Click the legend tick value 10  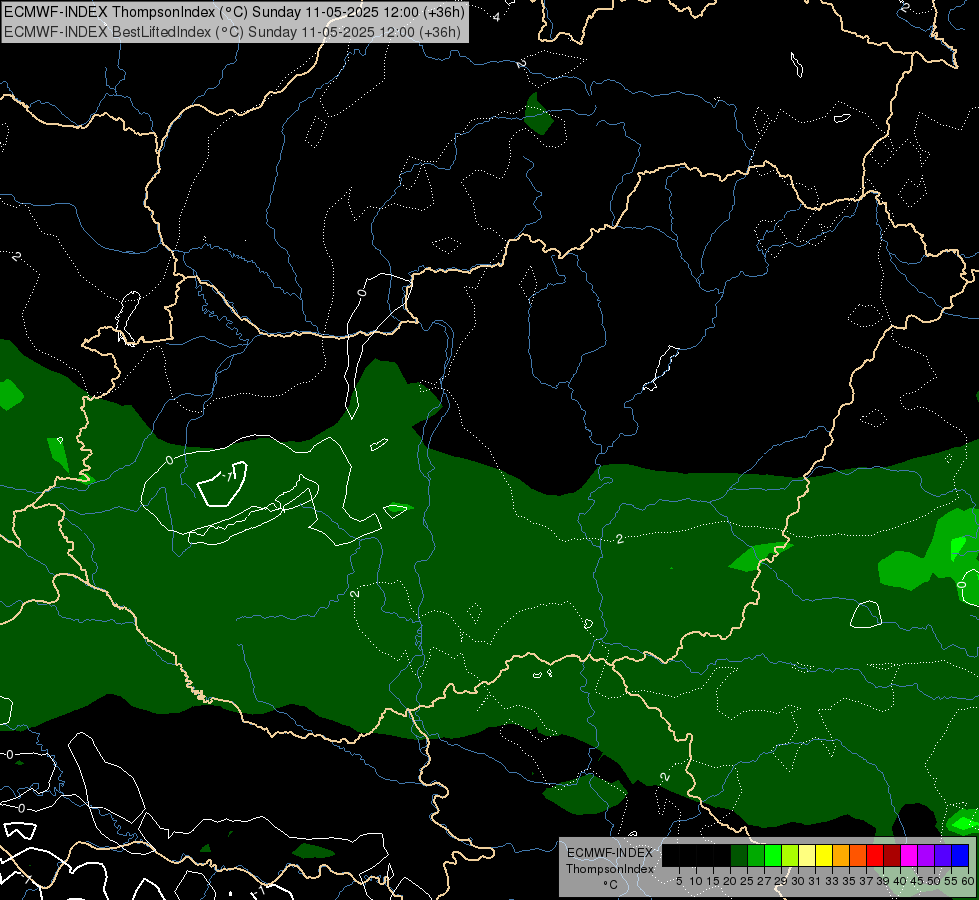[696, 881]
